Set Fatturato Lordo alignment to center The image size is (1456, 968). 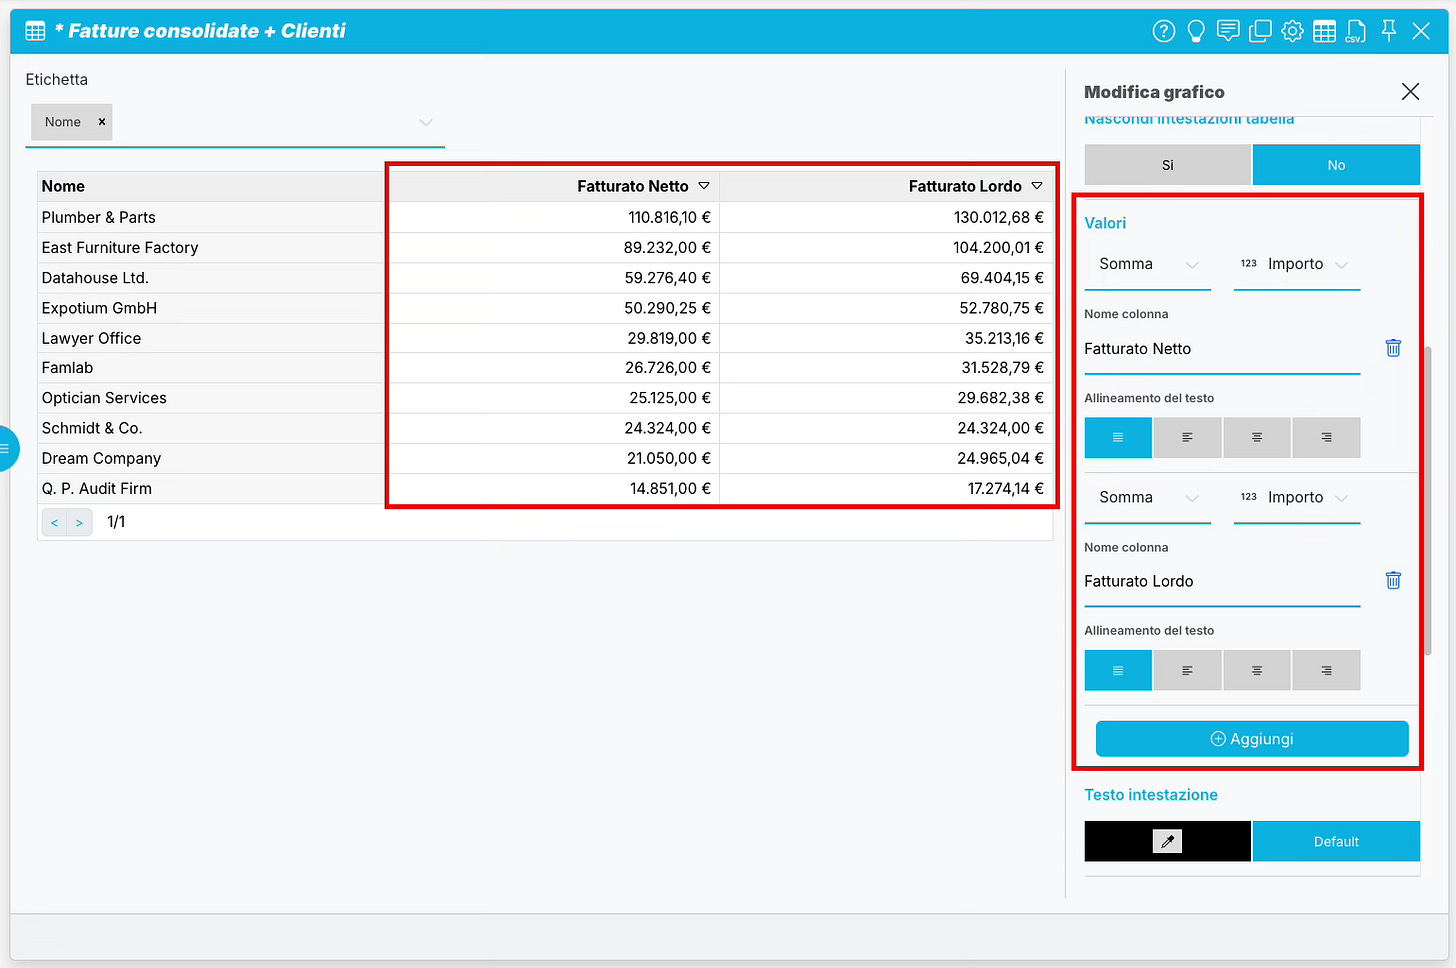click(1257, 670)
